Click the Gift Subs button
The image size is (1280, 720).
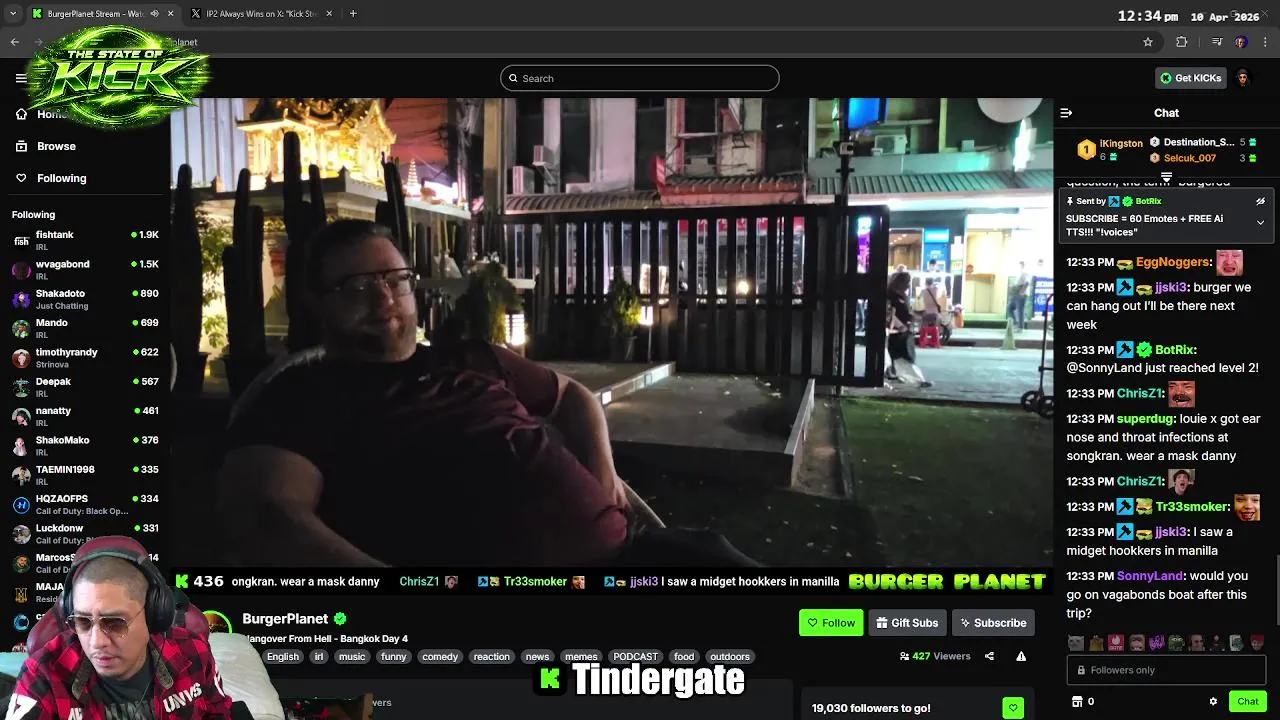tap(907, 623)
